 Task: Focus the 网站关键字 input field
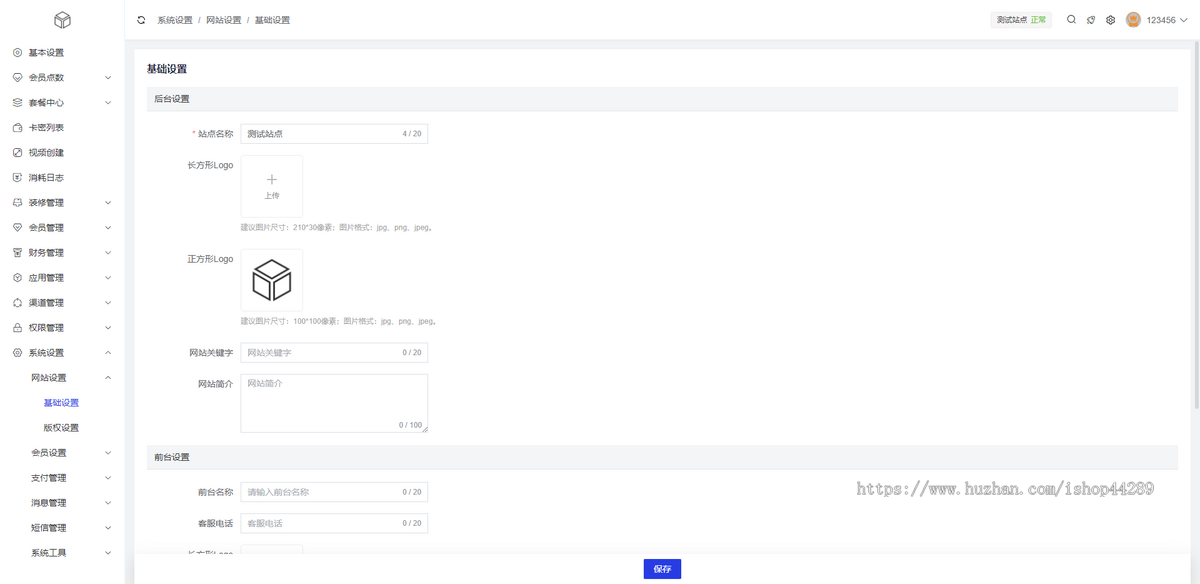point(320,352)
